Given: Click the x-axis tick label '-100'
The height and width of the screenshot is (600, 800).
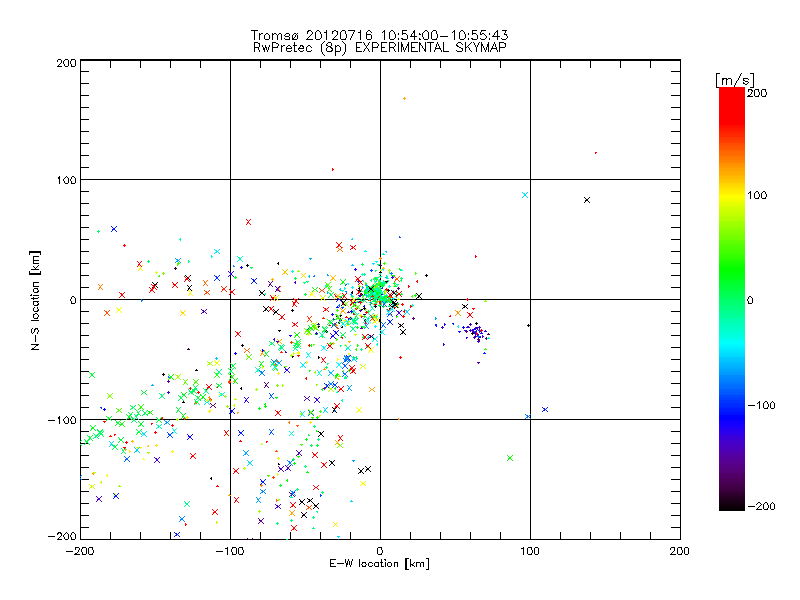Looking at the screenshot, I should [230, 551].
